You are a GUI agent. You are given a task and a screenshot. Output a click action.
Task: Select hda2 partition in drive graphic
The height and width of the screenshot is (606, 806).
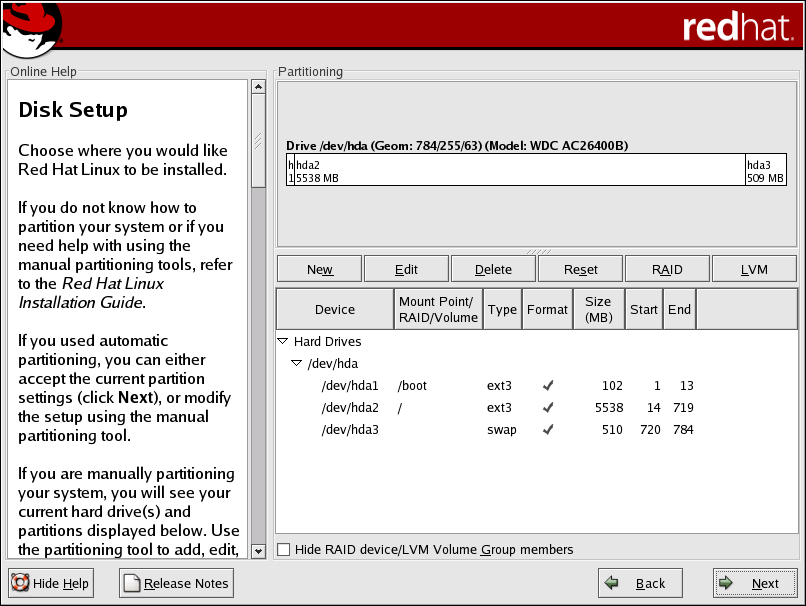[519, 169]
